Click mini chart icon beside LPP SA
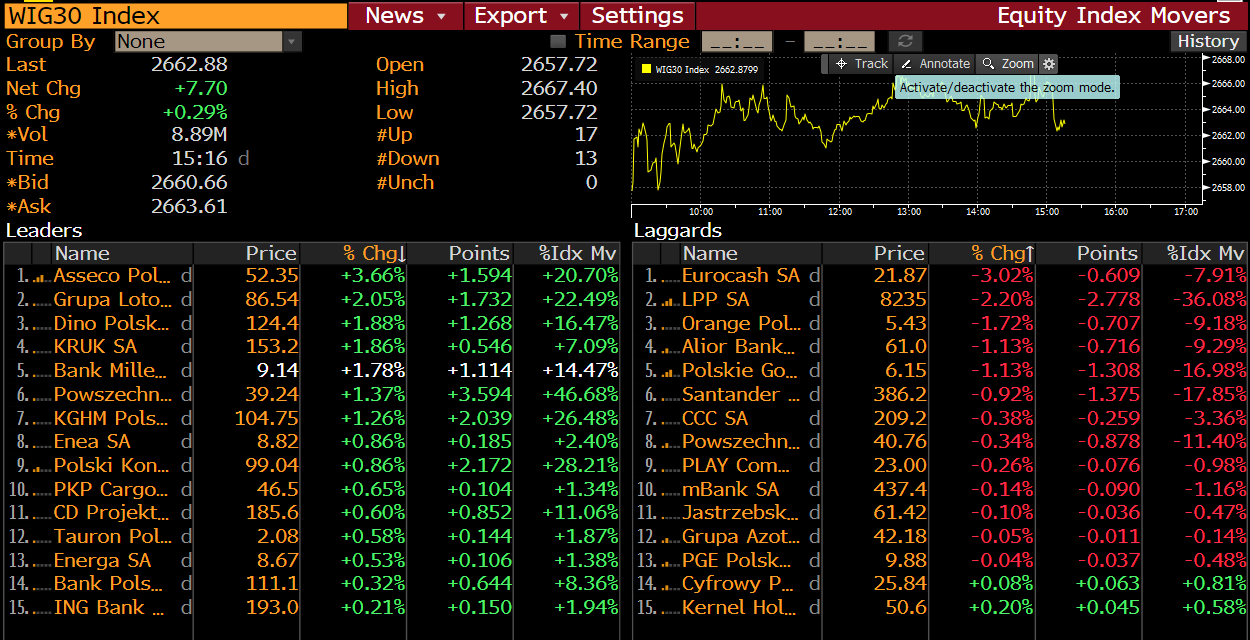This screenshot has width=1250, height=640. click(x=669, y=300)
